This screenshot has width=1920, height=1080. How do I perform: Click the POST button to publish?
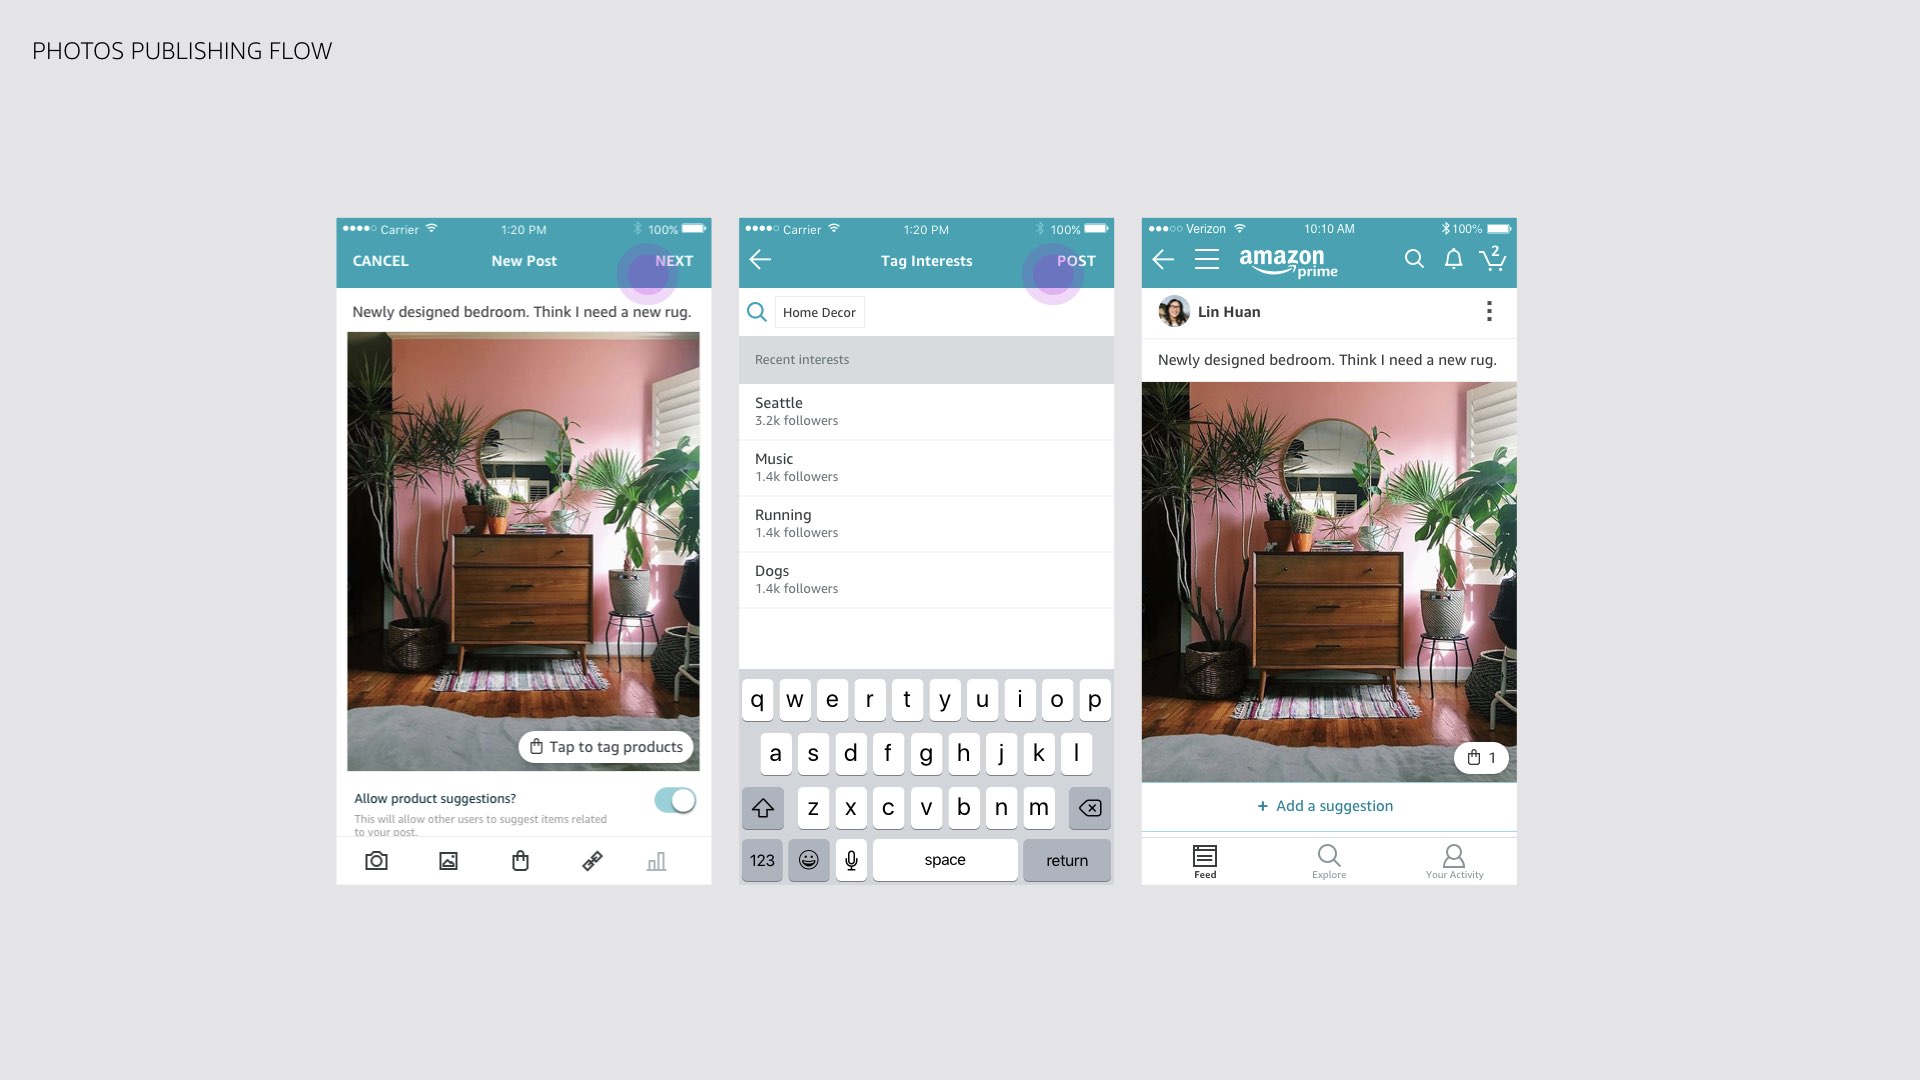1075,260
